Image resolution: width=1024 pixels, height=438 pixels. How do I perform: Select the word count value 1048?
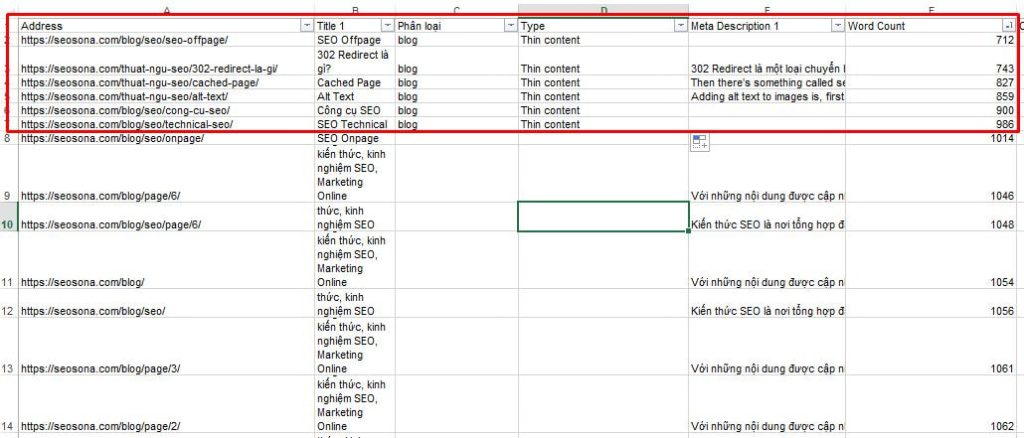tap(1003, 225)
